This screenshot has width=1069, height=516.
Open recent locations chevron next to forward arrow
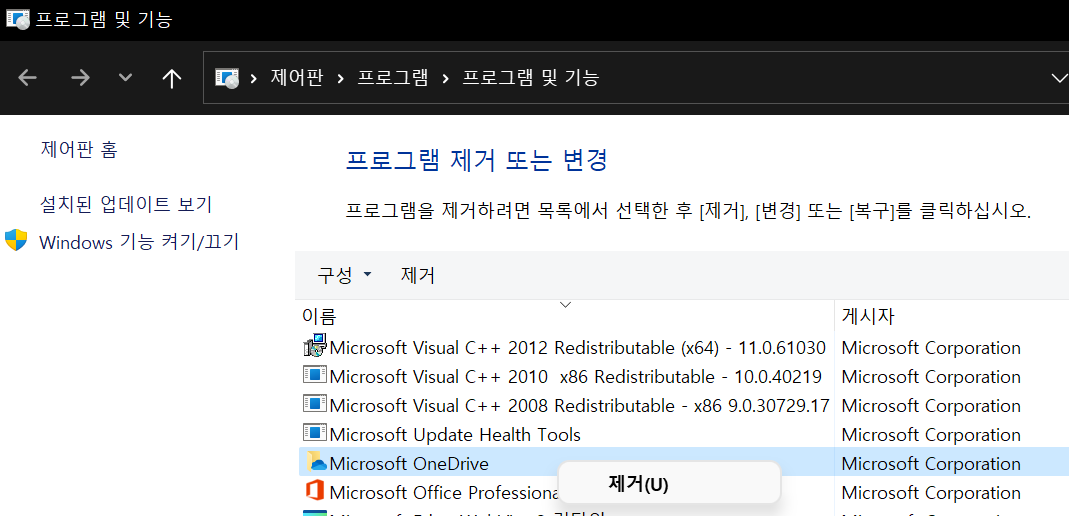tap(125, 78)
